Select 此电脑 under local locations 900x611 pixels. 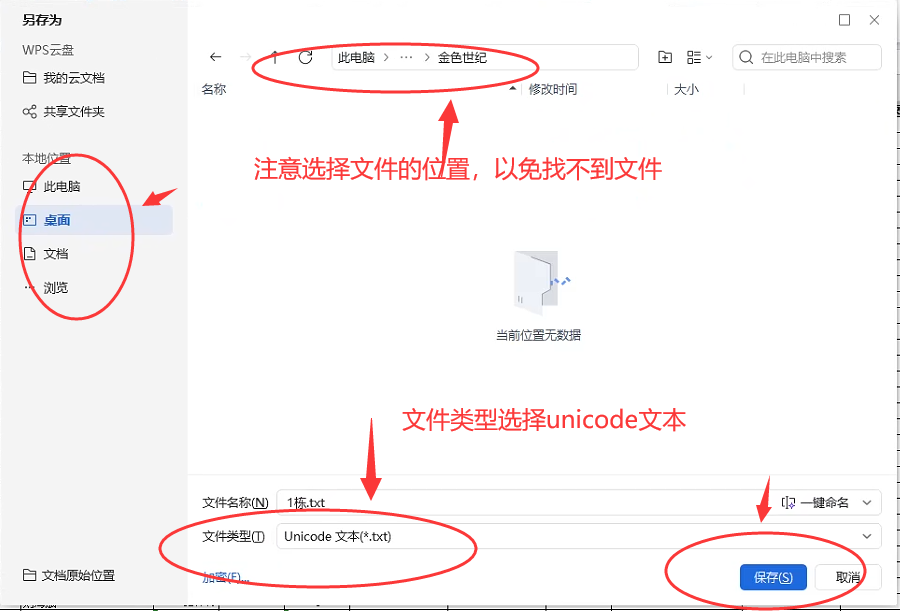[61, 187]
